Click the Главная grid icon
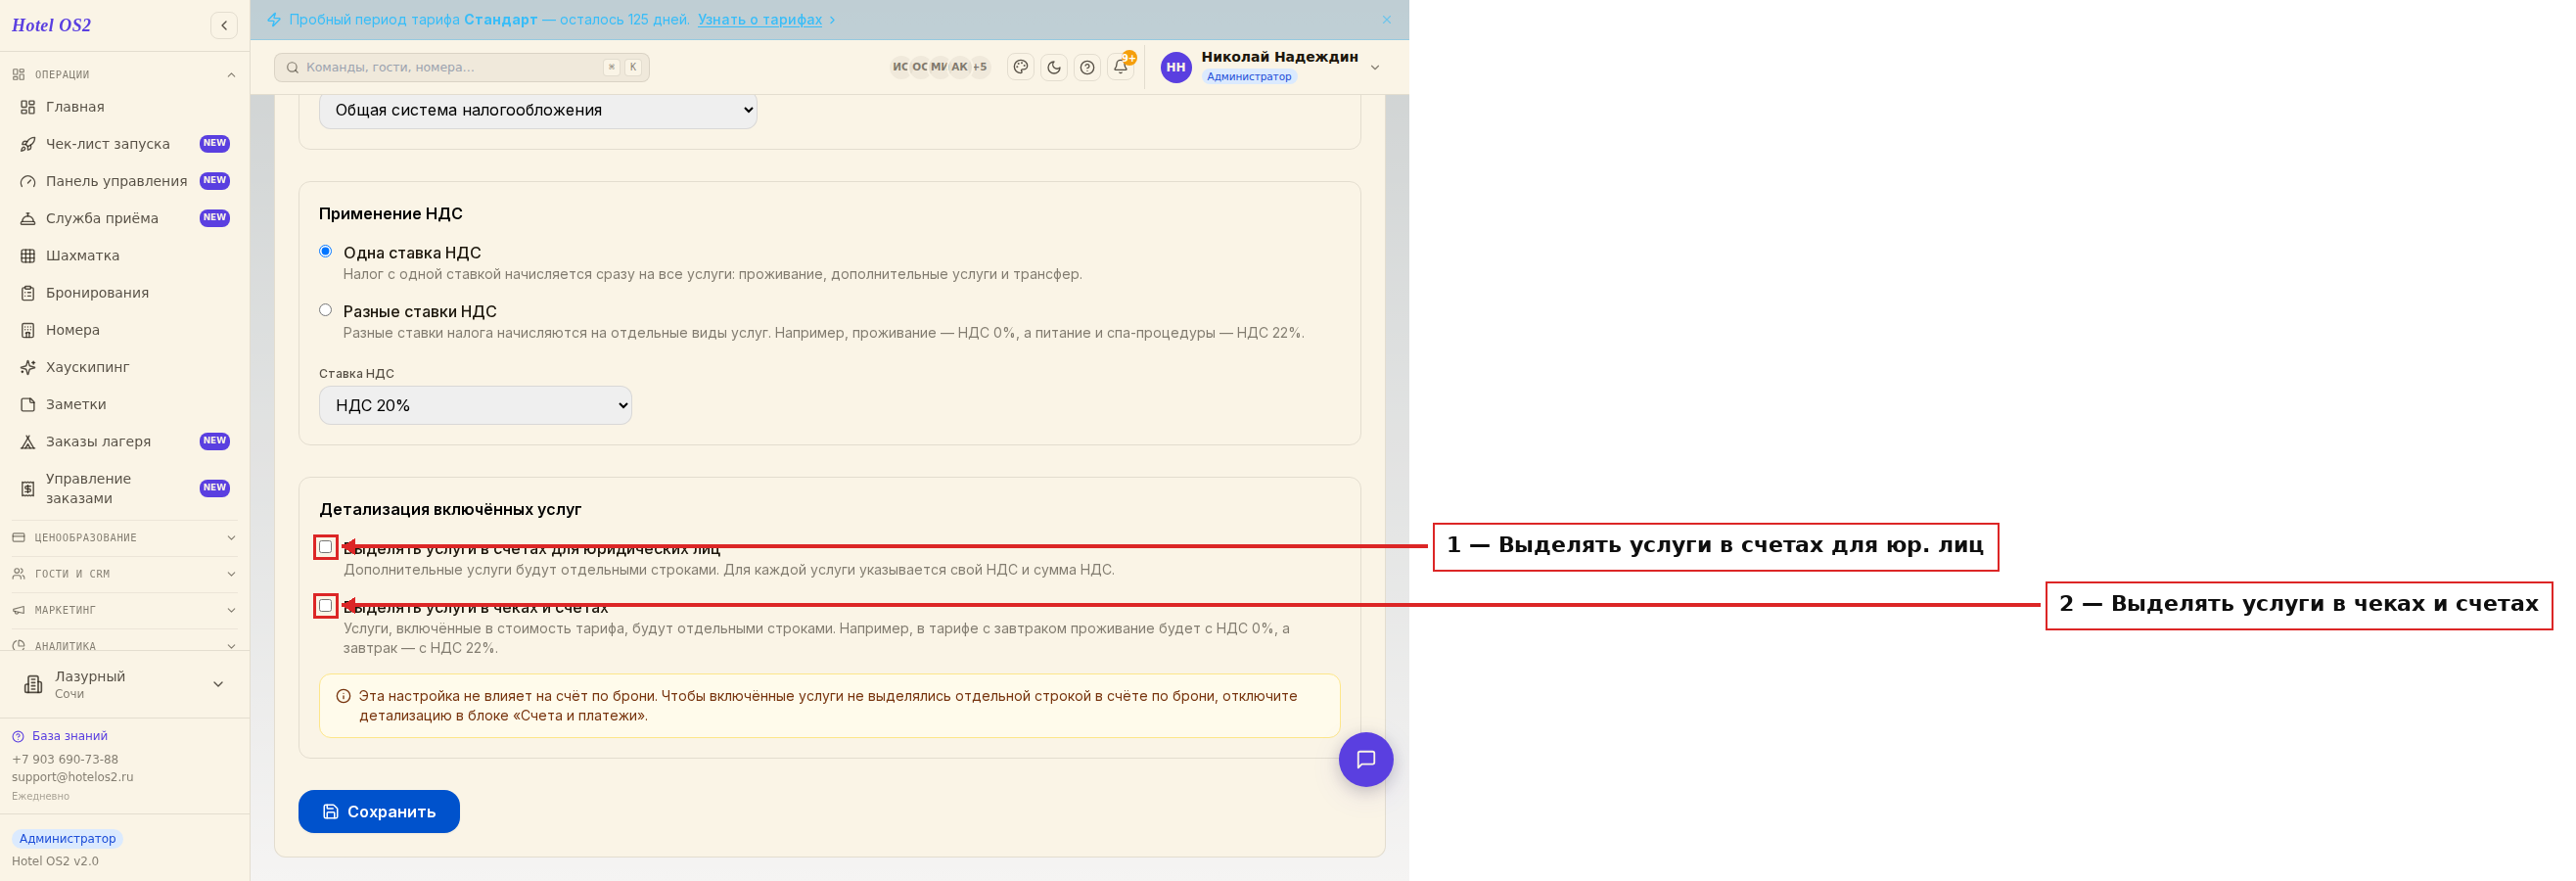Viewport: 2576px width, 881px height. coord(28,107)
